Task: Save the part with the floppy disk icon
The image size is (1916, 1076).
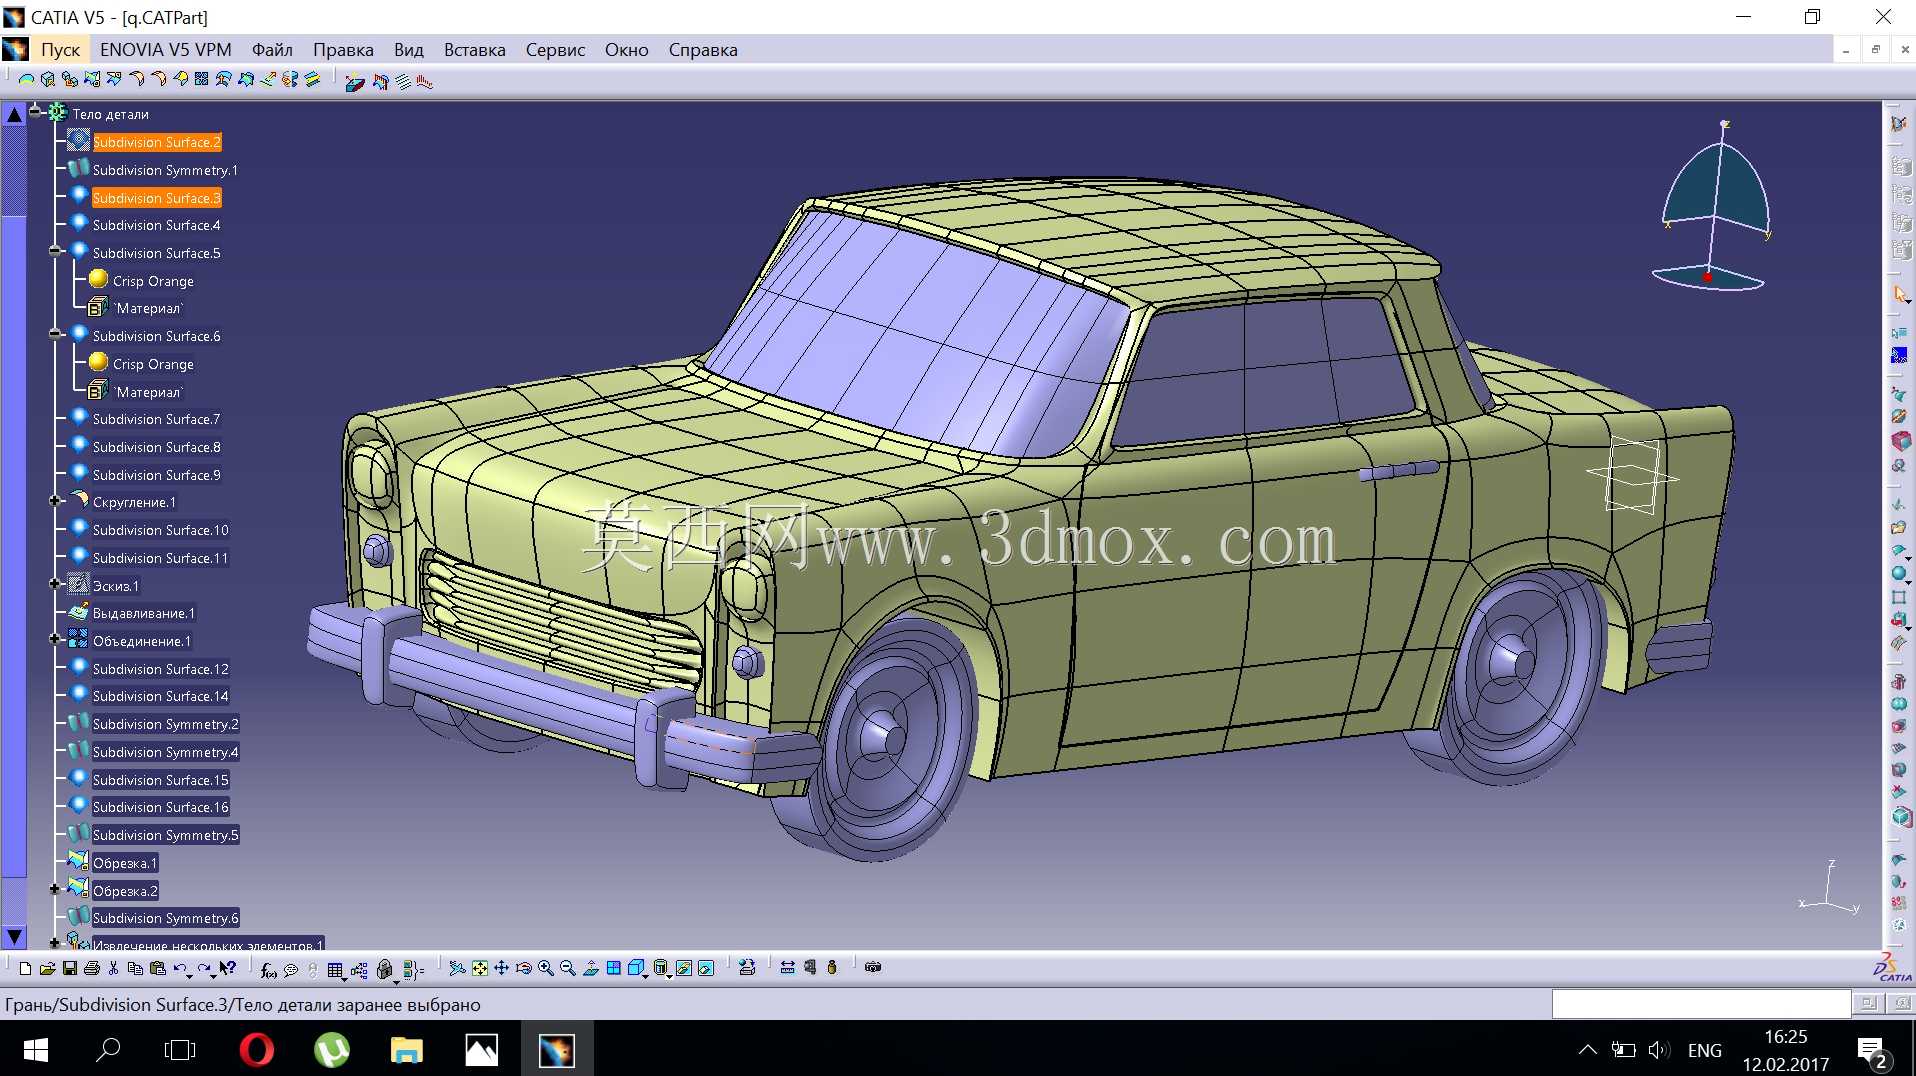Action: (70, 968)
